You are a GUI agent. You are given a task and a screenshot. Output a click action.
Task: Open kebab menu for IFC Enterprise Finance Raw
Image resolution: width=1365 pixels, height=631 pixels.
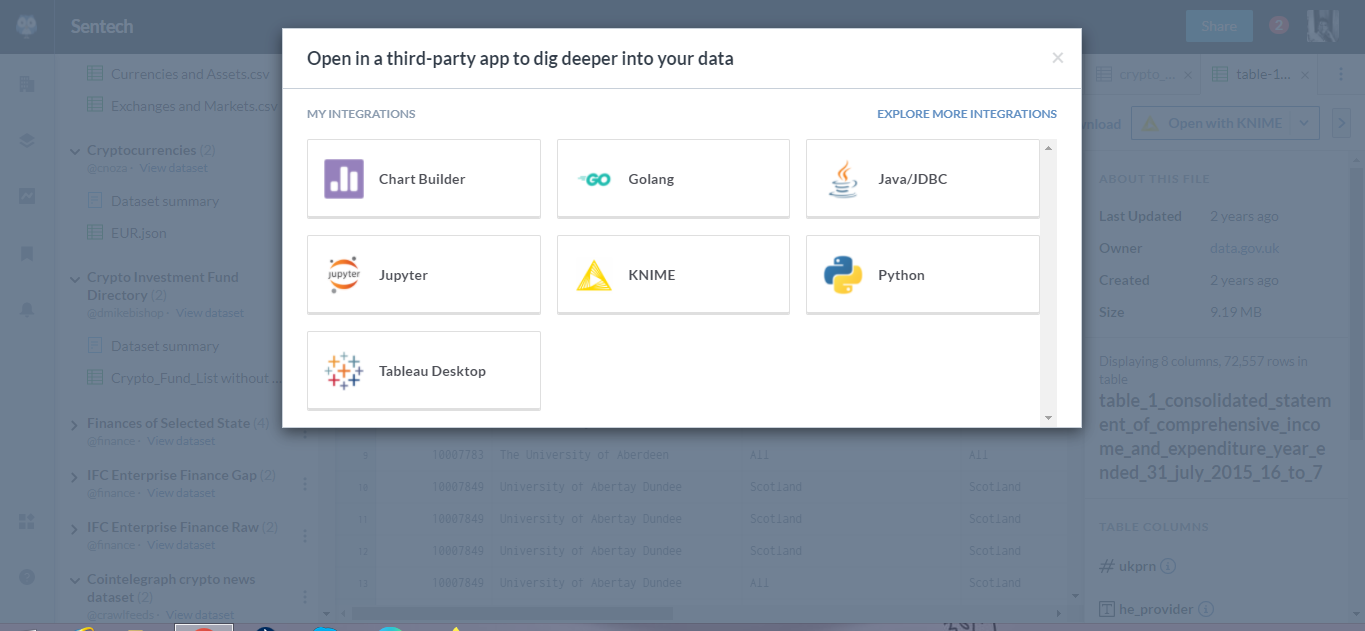point(305,536)
